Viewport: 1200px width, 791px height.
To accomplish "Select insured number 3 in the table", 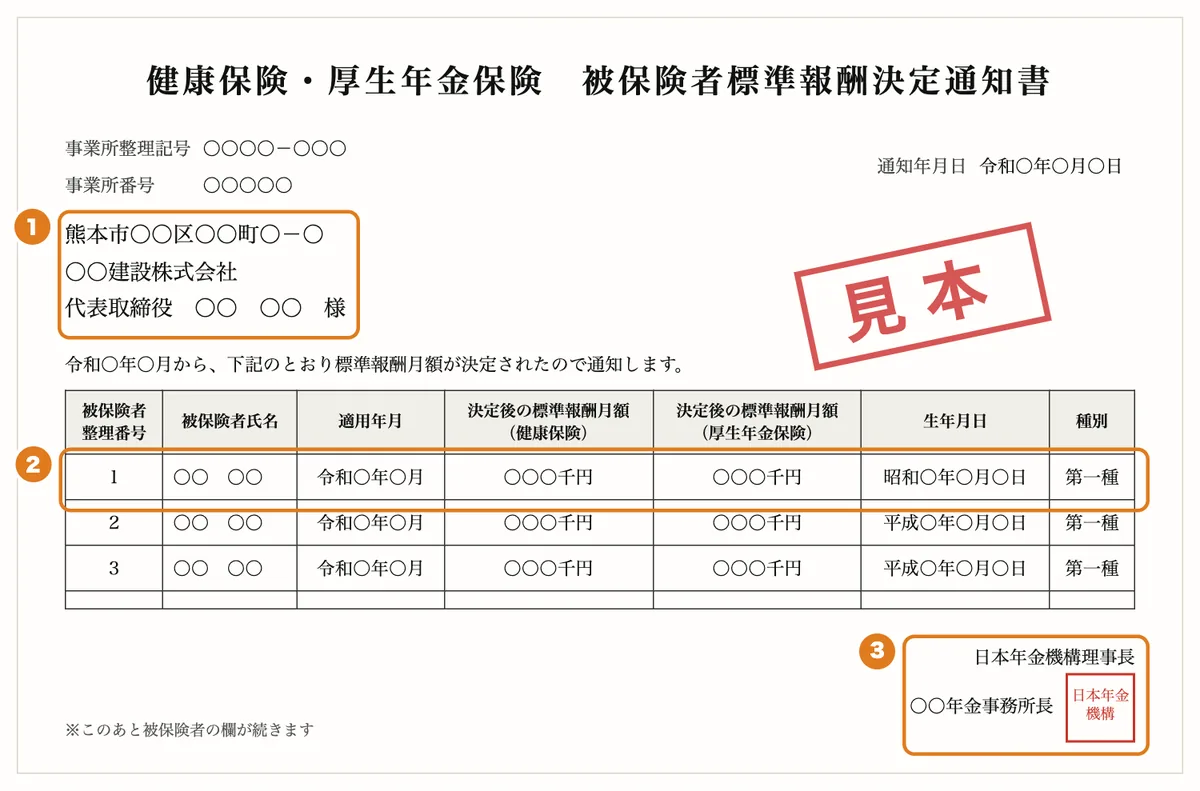I will (114, 568).
